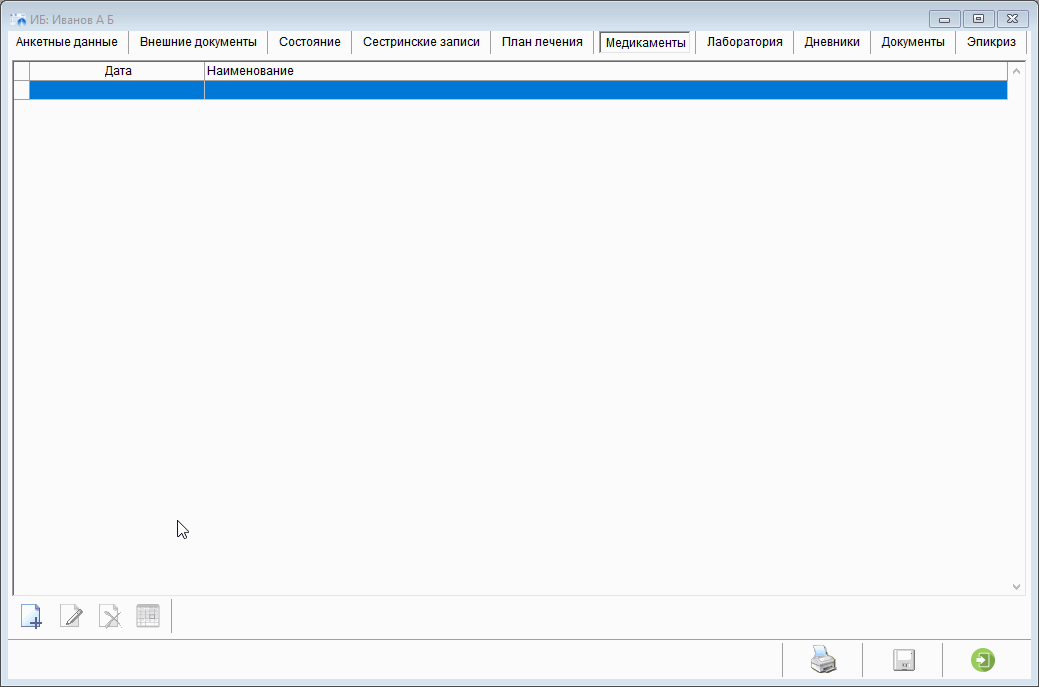Image resolution: width=1039 pixels, height=687 pixels.
Task: Open the Дневники tab
Action: coord(832,42)
